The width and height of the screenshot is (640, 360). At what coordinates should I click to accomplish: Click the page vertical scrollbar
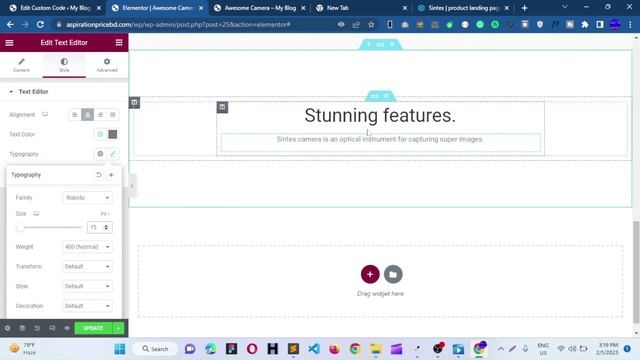click(x=636, y=271)
